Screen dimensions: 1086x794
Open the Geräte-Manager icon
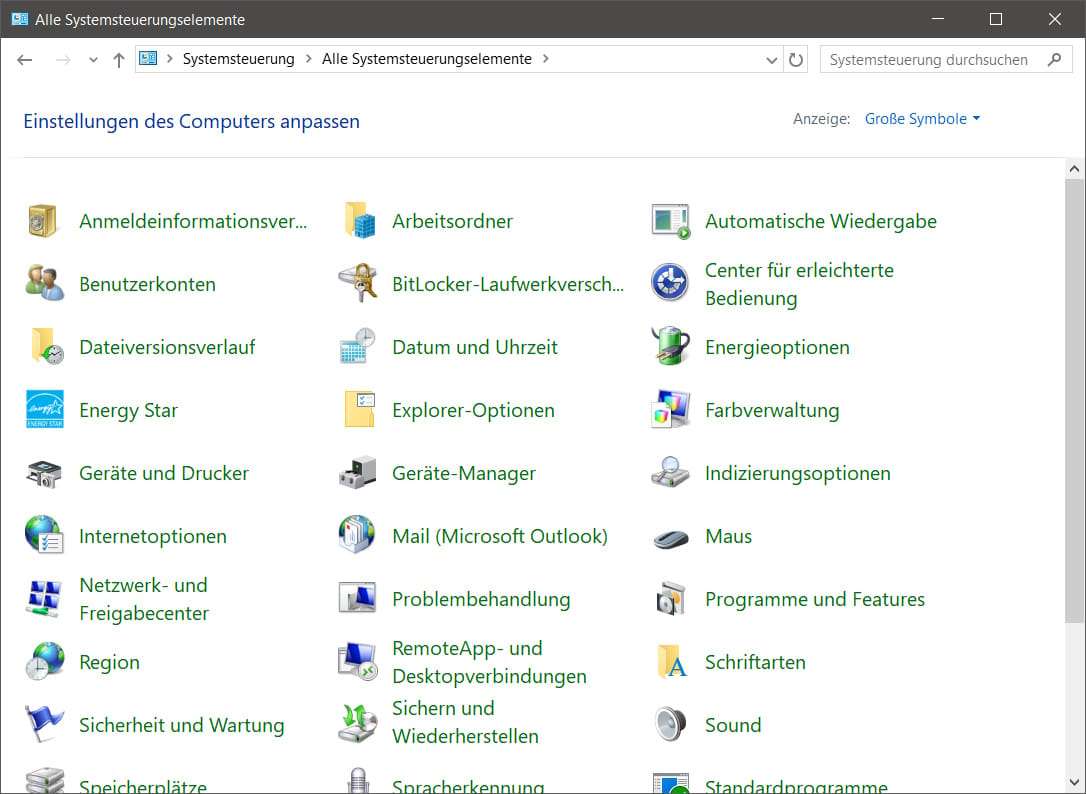click(357, 473)
